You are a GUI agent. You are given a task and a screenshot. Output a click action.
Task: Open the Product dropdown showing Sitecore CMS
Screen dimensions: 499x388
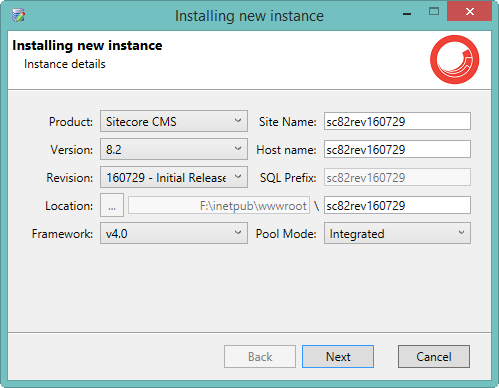click(174, 121)
